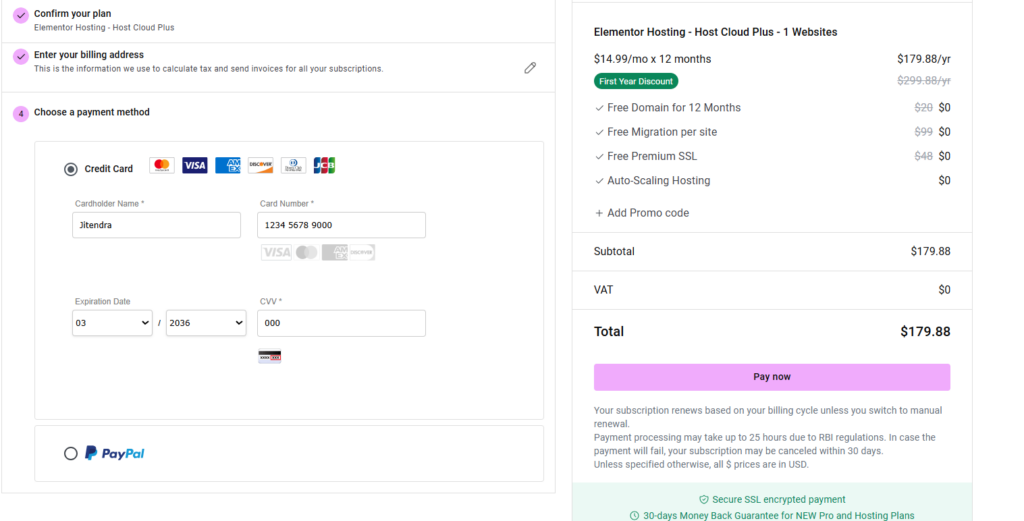Click the VAT label
Screen dimensions: 1024x521
[x=603, y=290]
